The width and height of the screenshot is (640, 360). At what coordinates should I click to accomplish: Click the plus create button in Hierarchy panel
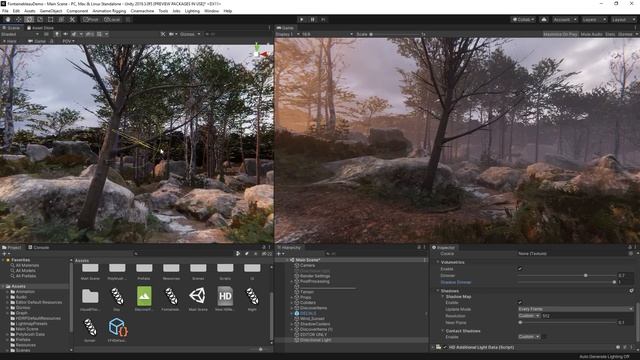coord(280,253)
